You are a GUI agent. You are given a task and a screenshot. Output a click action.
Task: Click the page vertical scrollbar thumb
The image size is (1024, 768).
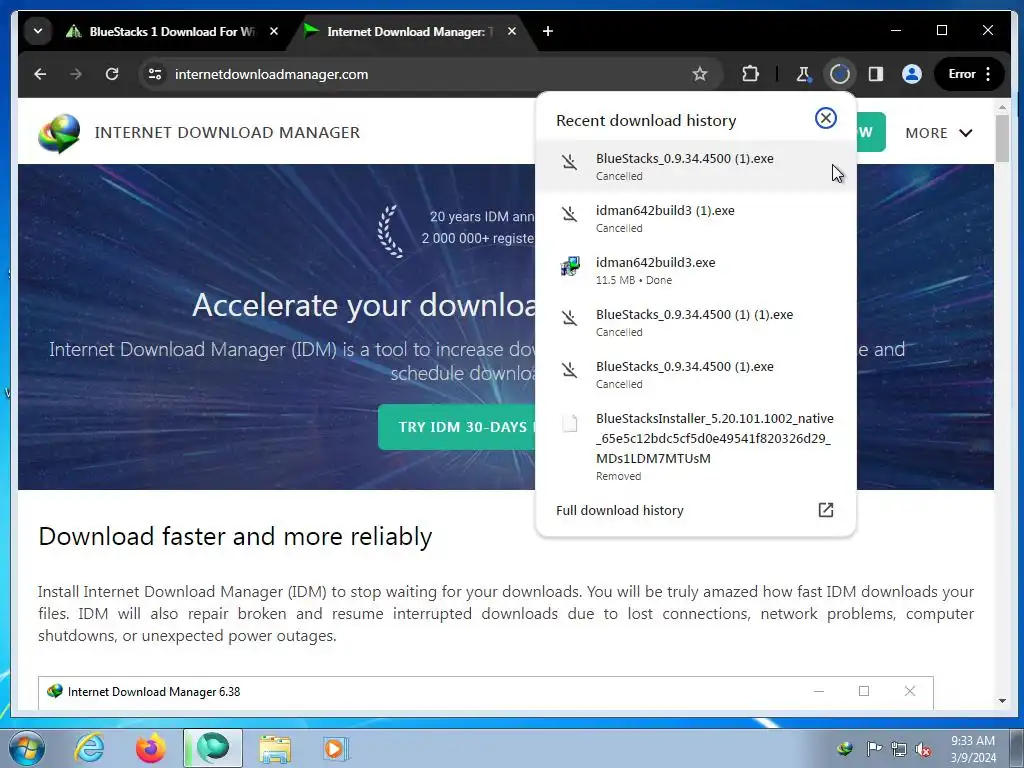pyautogui.click(x=1002, y=138)
